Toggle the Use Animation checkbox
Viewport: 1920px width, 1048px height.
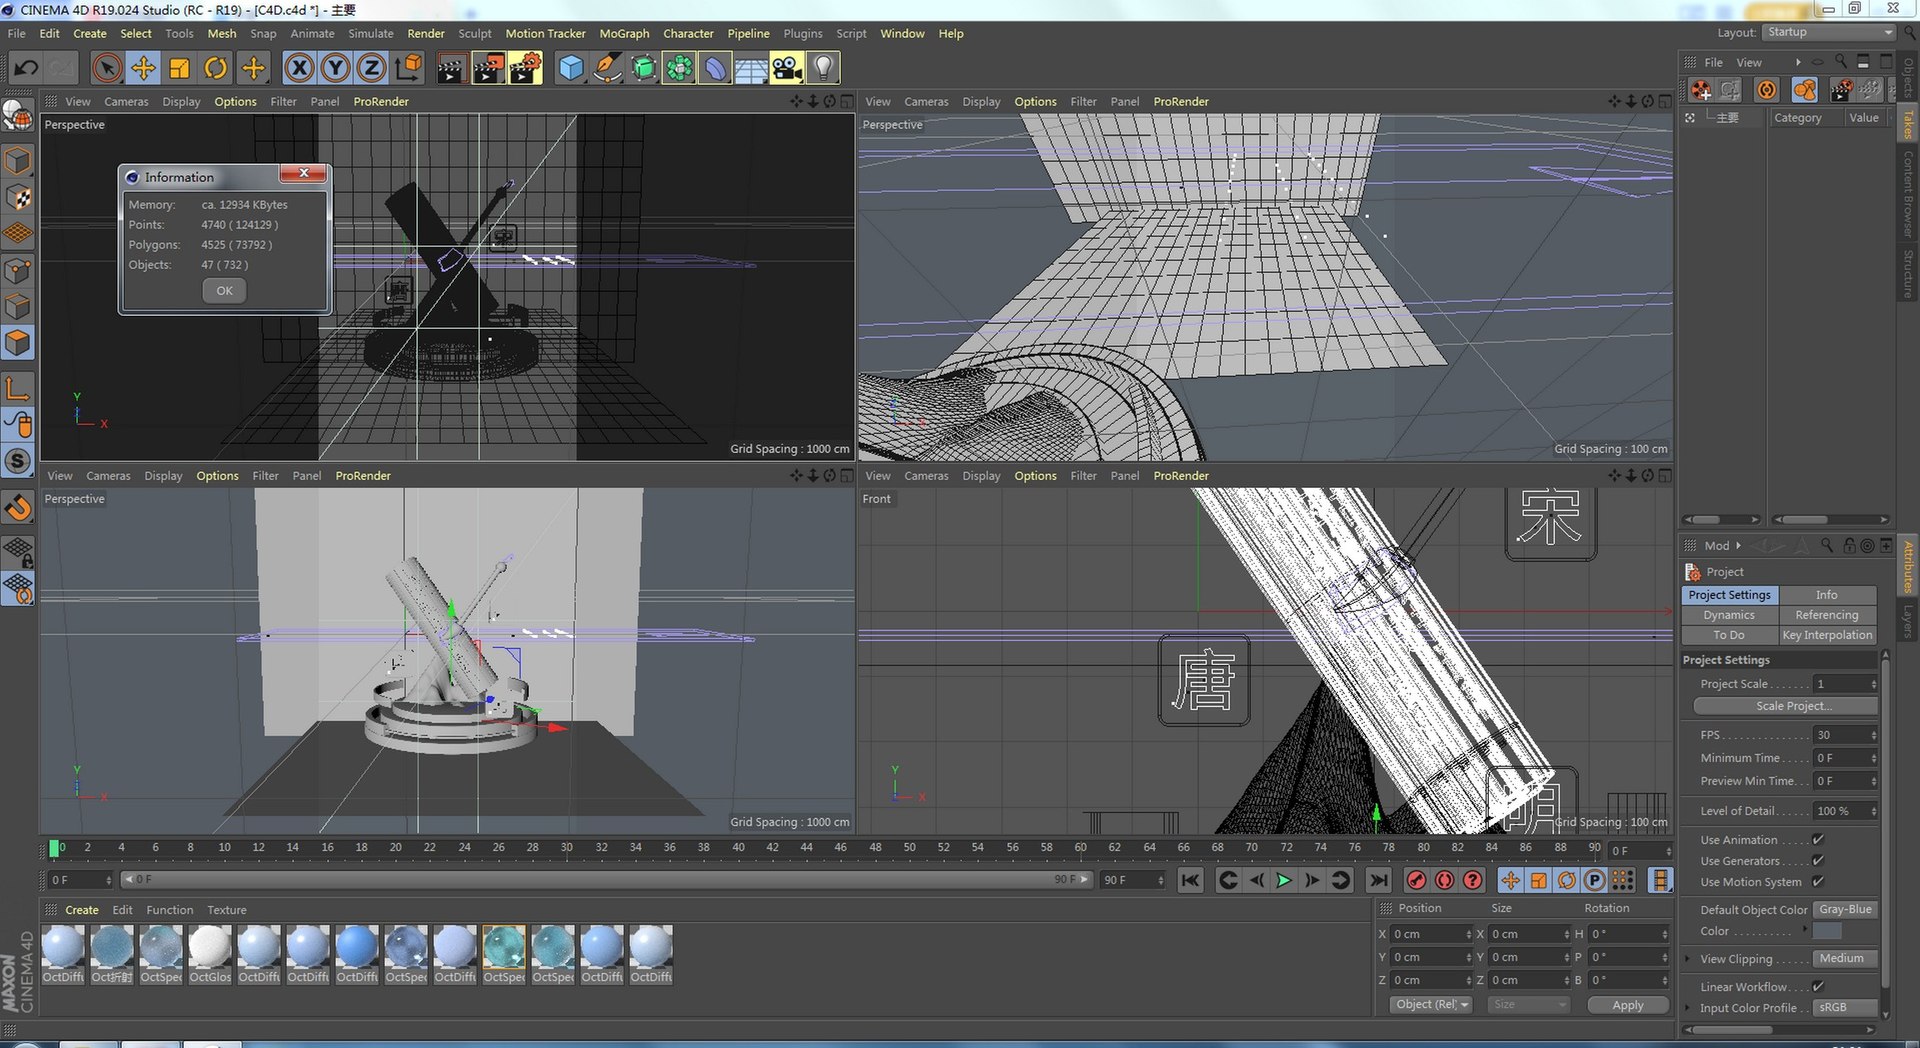point(1818,840)
